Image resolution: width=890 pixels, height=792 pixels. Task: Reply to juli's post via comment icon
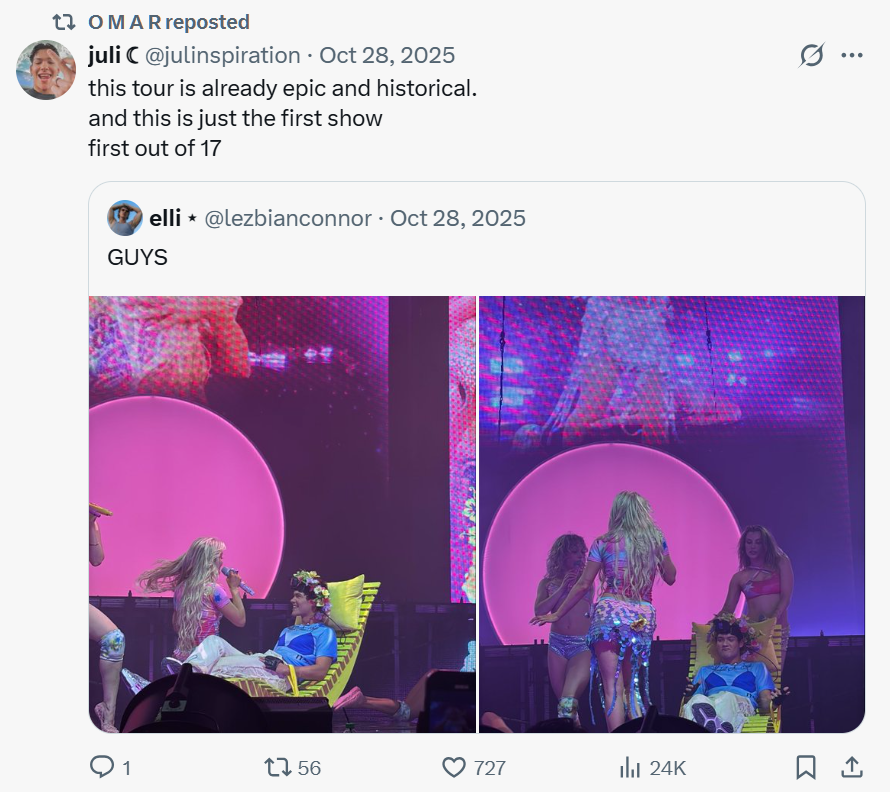click(x=103, y=767)
